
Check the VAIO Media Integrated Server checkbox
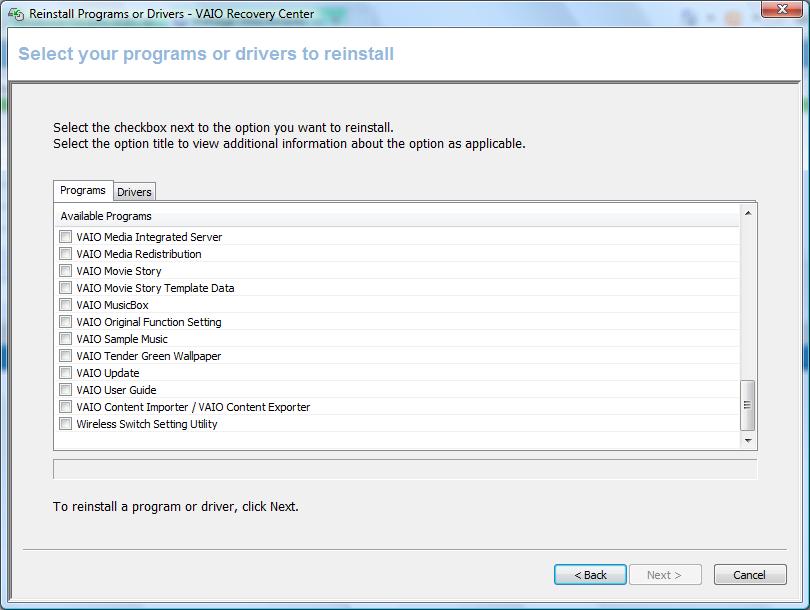(x=66, y=237)
